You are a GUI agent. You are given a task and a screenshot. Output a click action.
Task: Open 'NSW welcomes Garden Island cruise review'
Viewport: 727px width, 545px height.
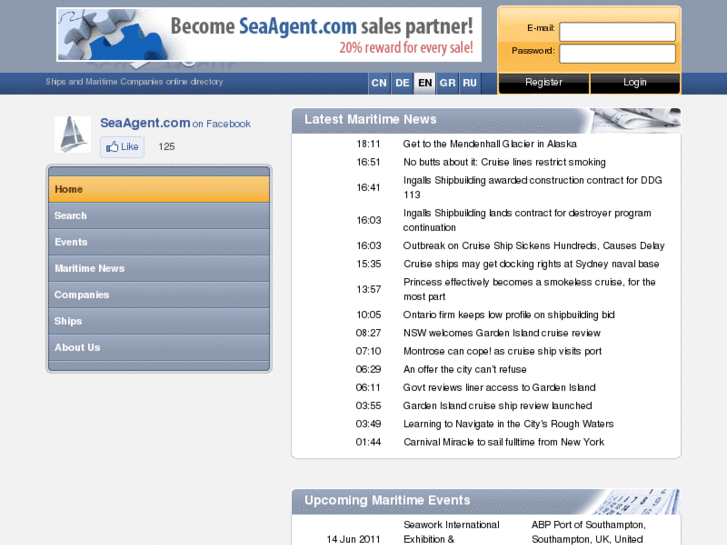(x=502, y=333)
